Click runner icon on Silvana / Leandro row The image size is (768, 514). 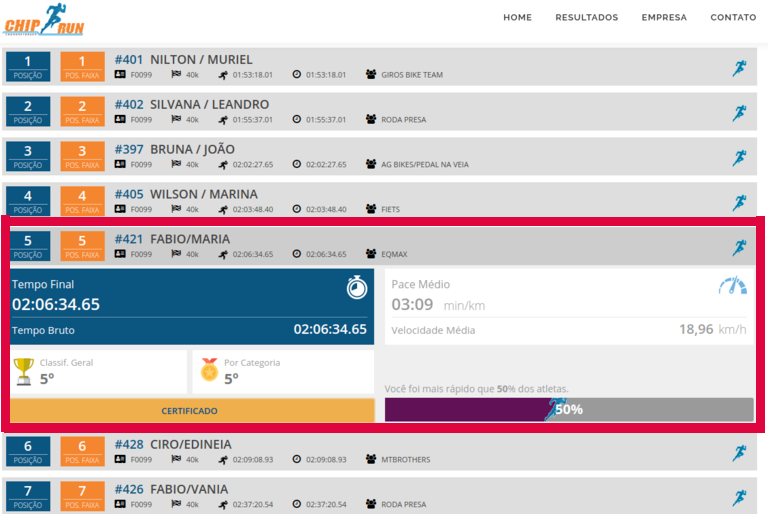point(739,113)
